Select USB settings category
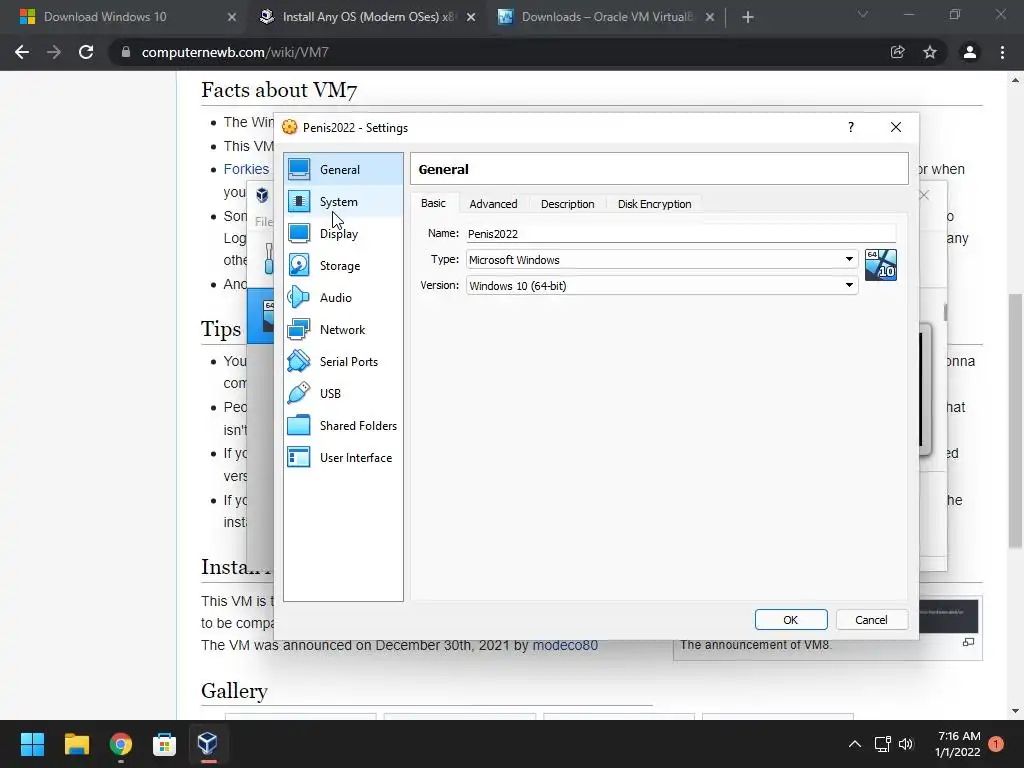Viewport: 1024px width, 768px height. pos(344,394)
